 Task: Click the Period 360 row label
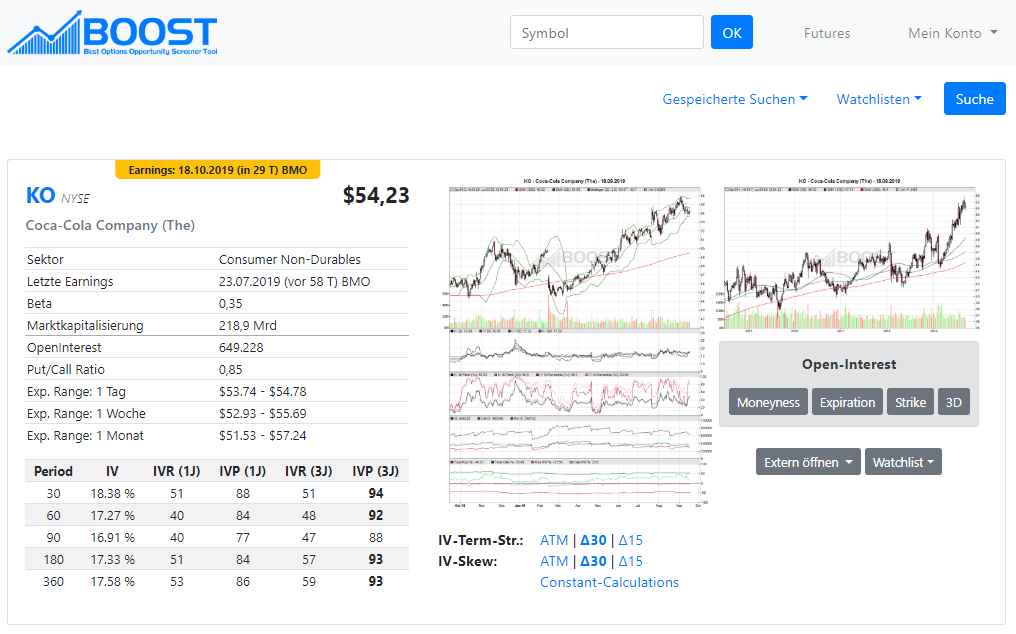pyautogui.click(x=53, y=581)
